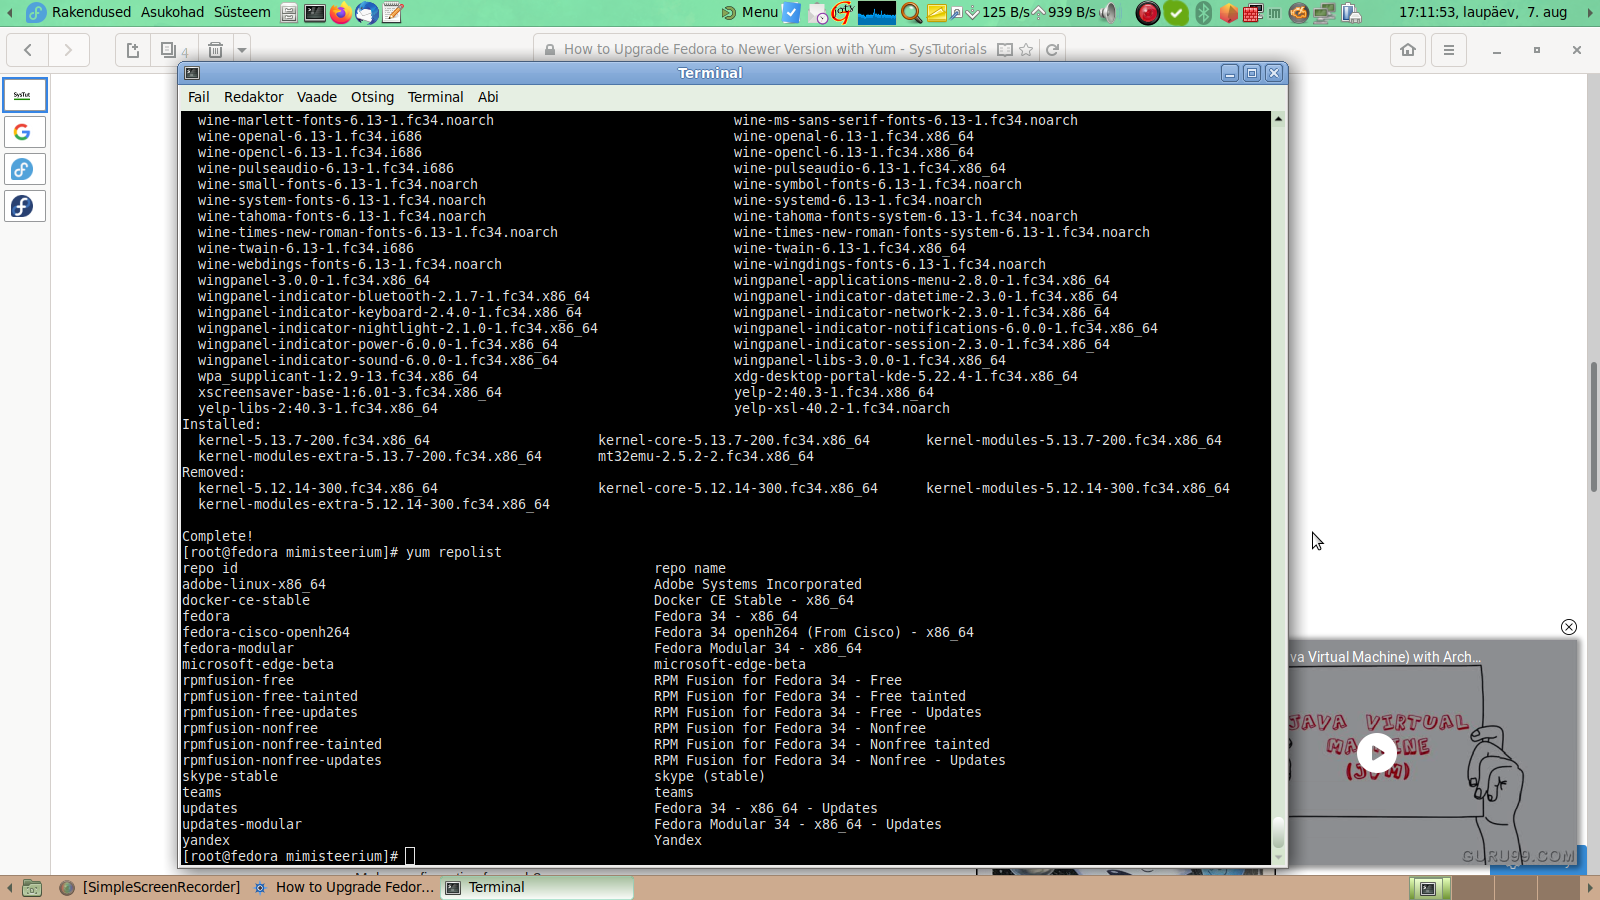
Task: Switch to the SimpleScreenRecorder taskbar window
Action: tap(150, 888)
